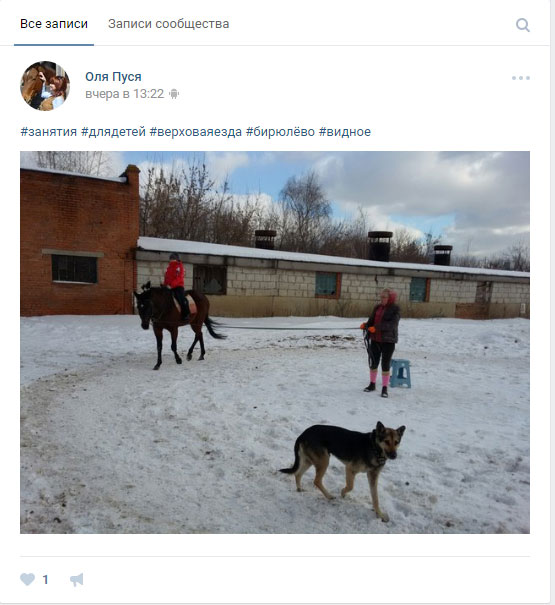Click the like count number 1
The width and height of the screenshot is (555, 605).
(x=45, y=579)
